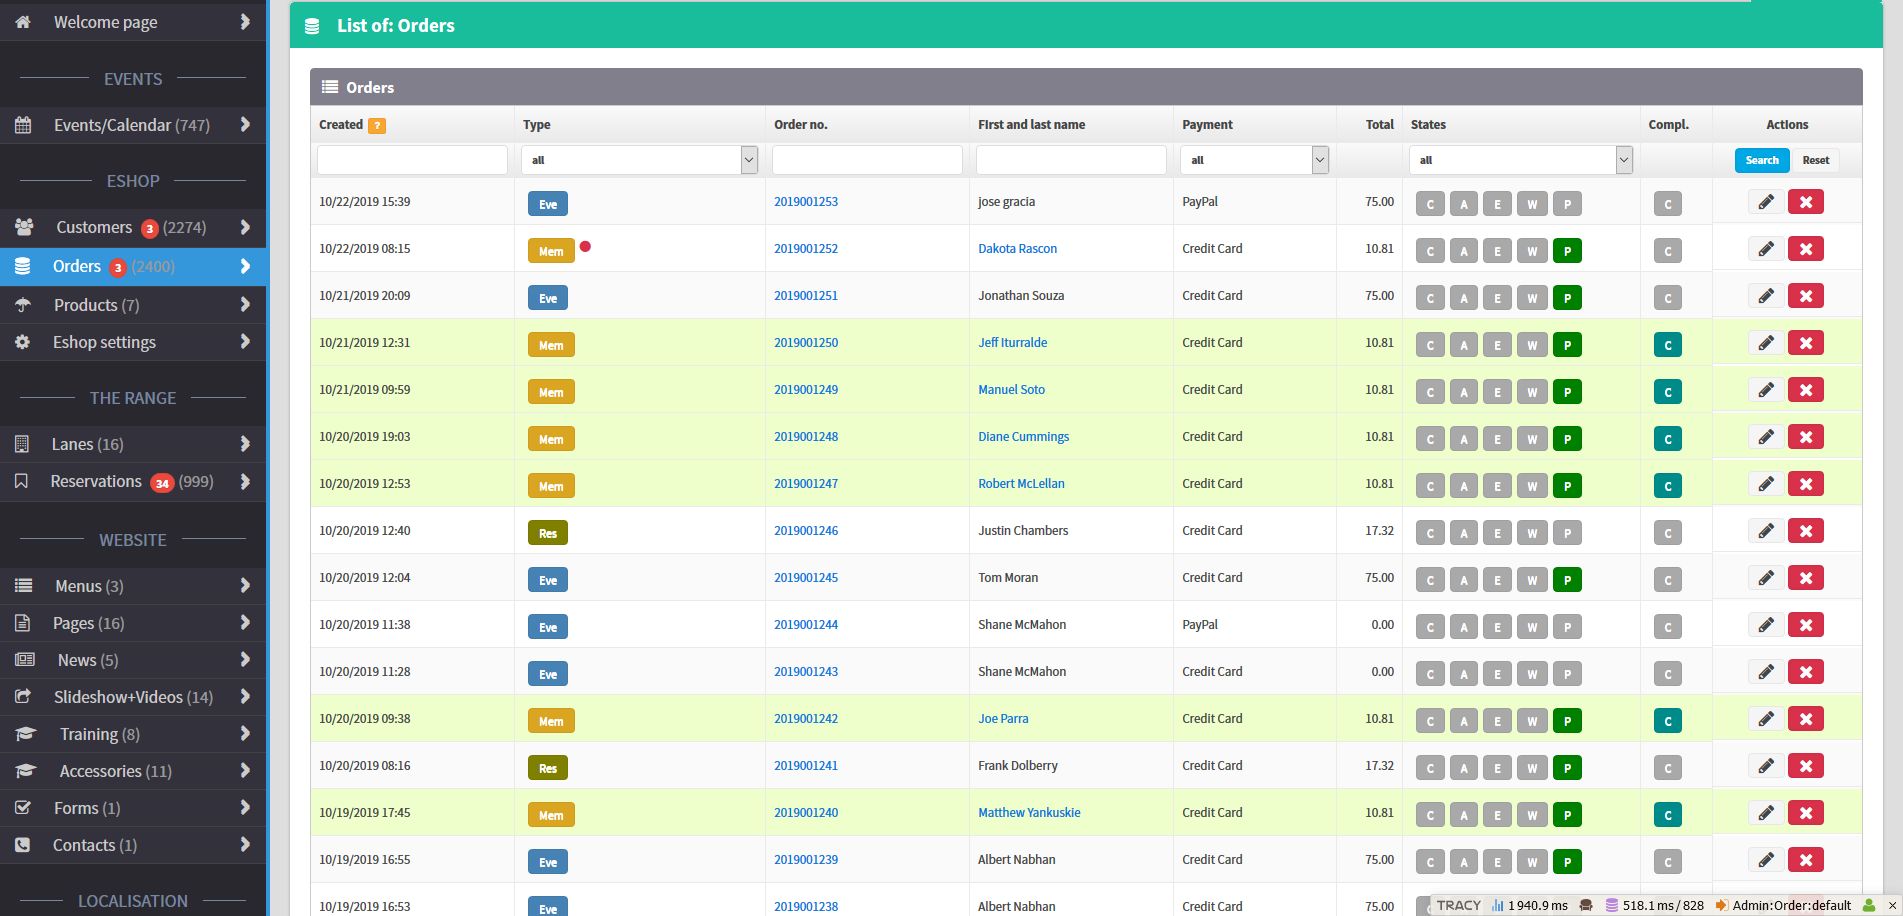The width and height of the screenshot is (1903, 916).
Task: Click red delete icon for Tom Moran's order
Action: (x=1805, y=578)
